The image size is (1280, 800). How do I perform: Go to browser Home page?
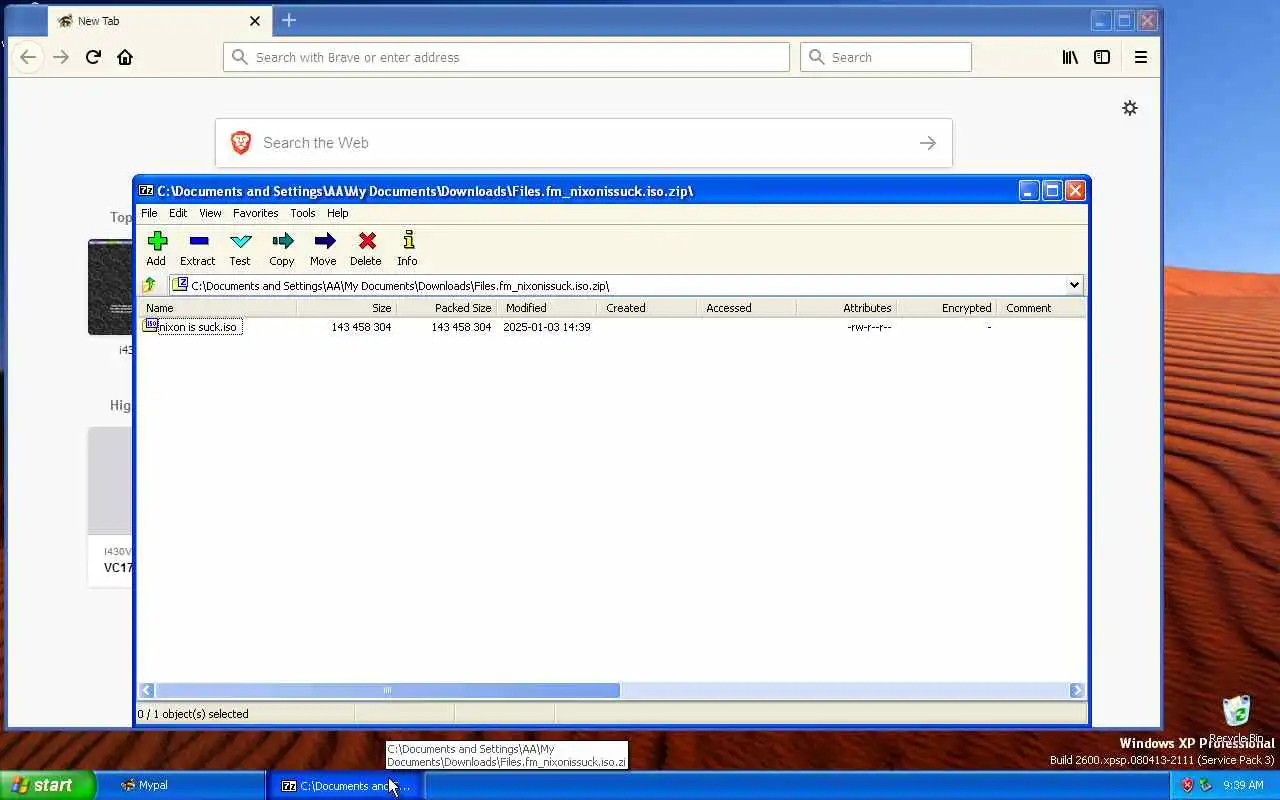(125, 57)
